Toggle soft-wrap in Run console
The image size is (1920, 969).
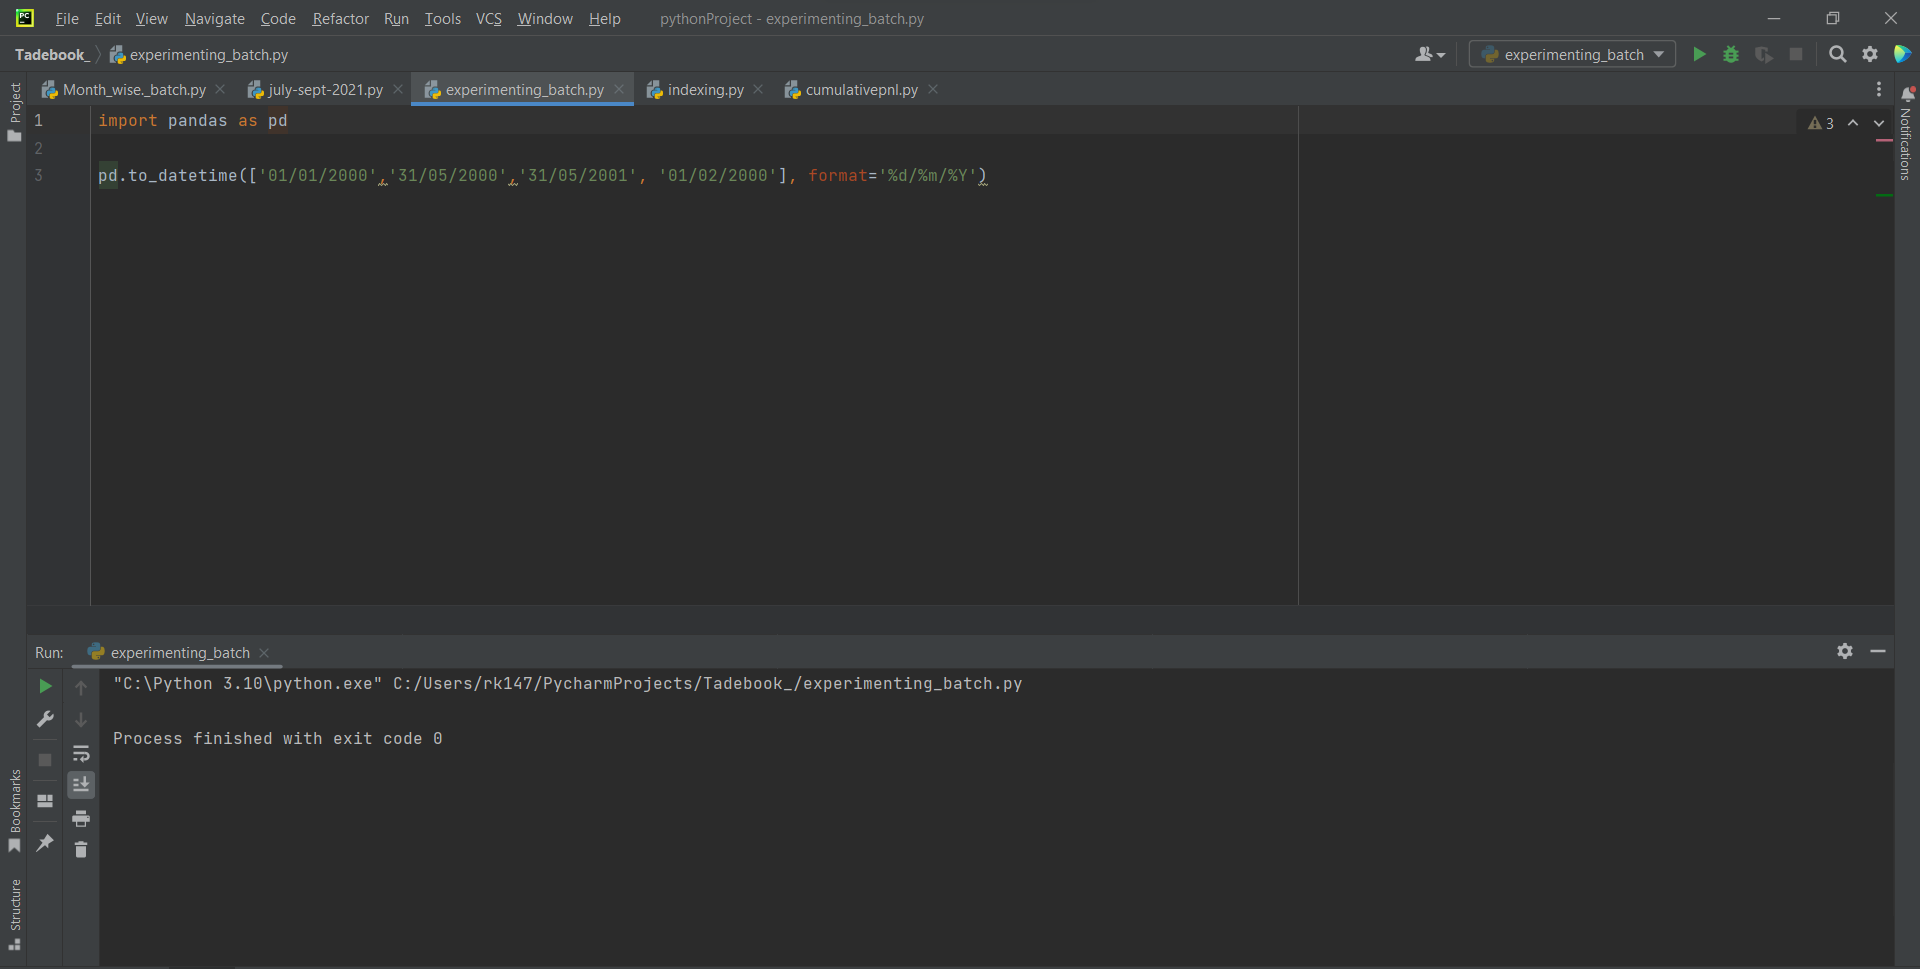81,753
